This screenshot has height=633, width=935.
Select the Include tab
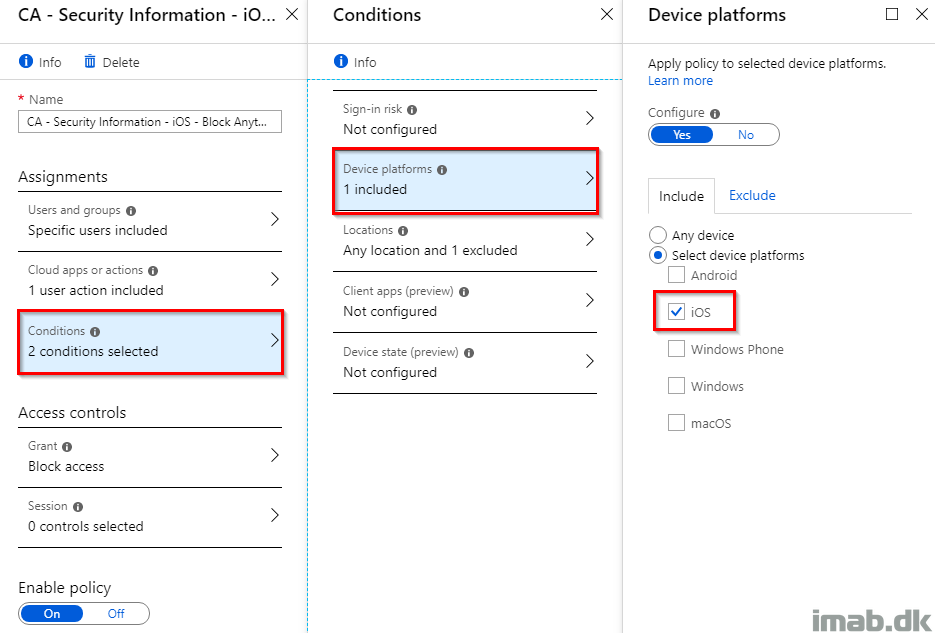point(681,196)
